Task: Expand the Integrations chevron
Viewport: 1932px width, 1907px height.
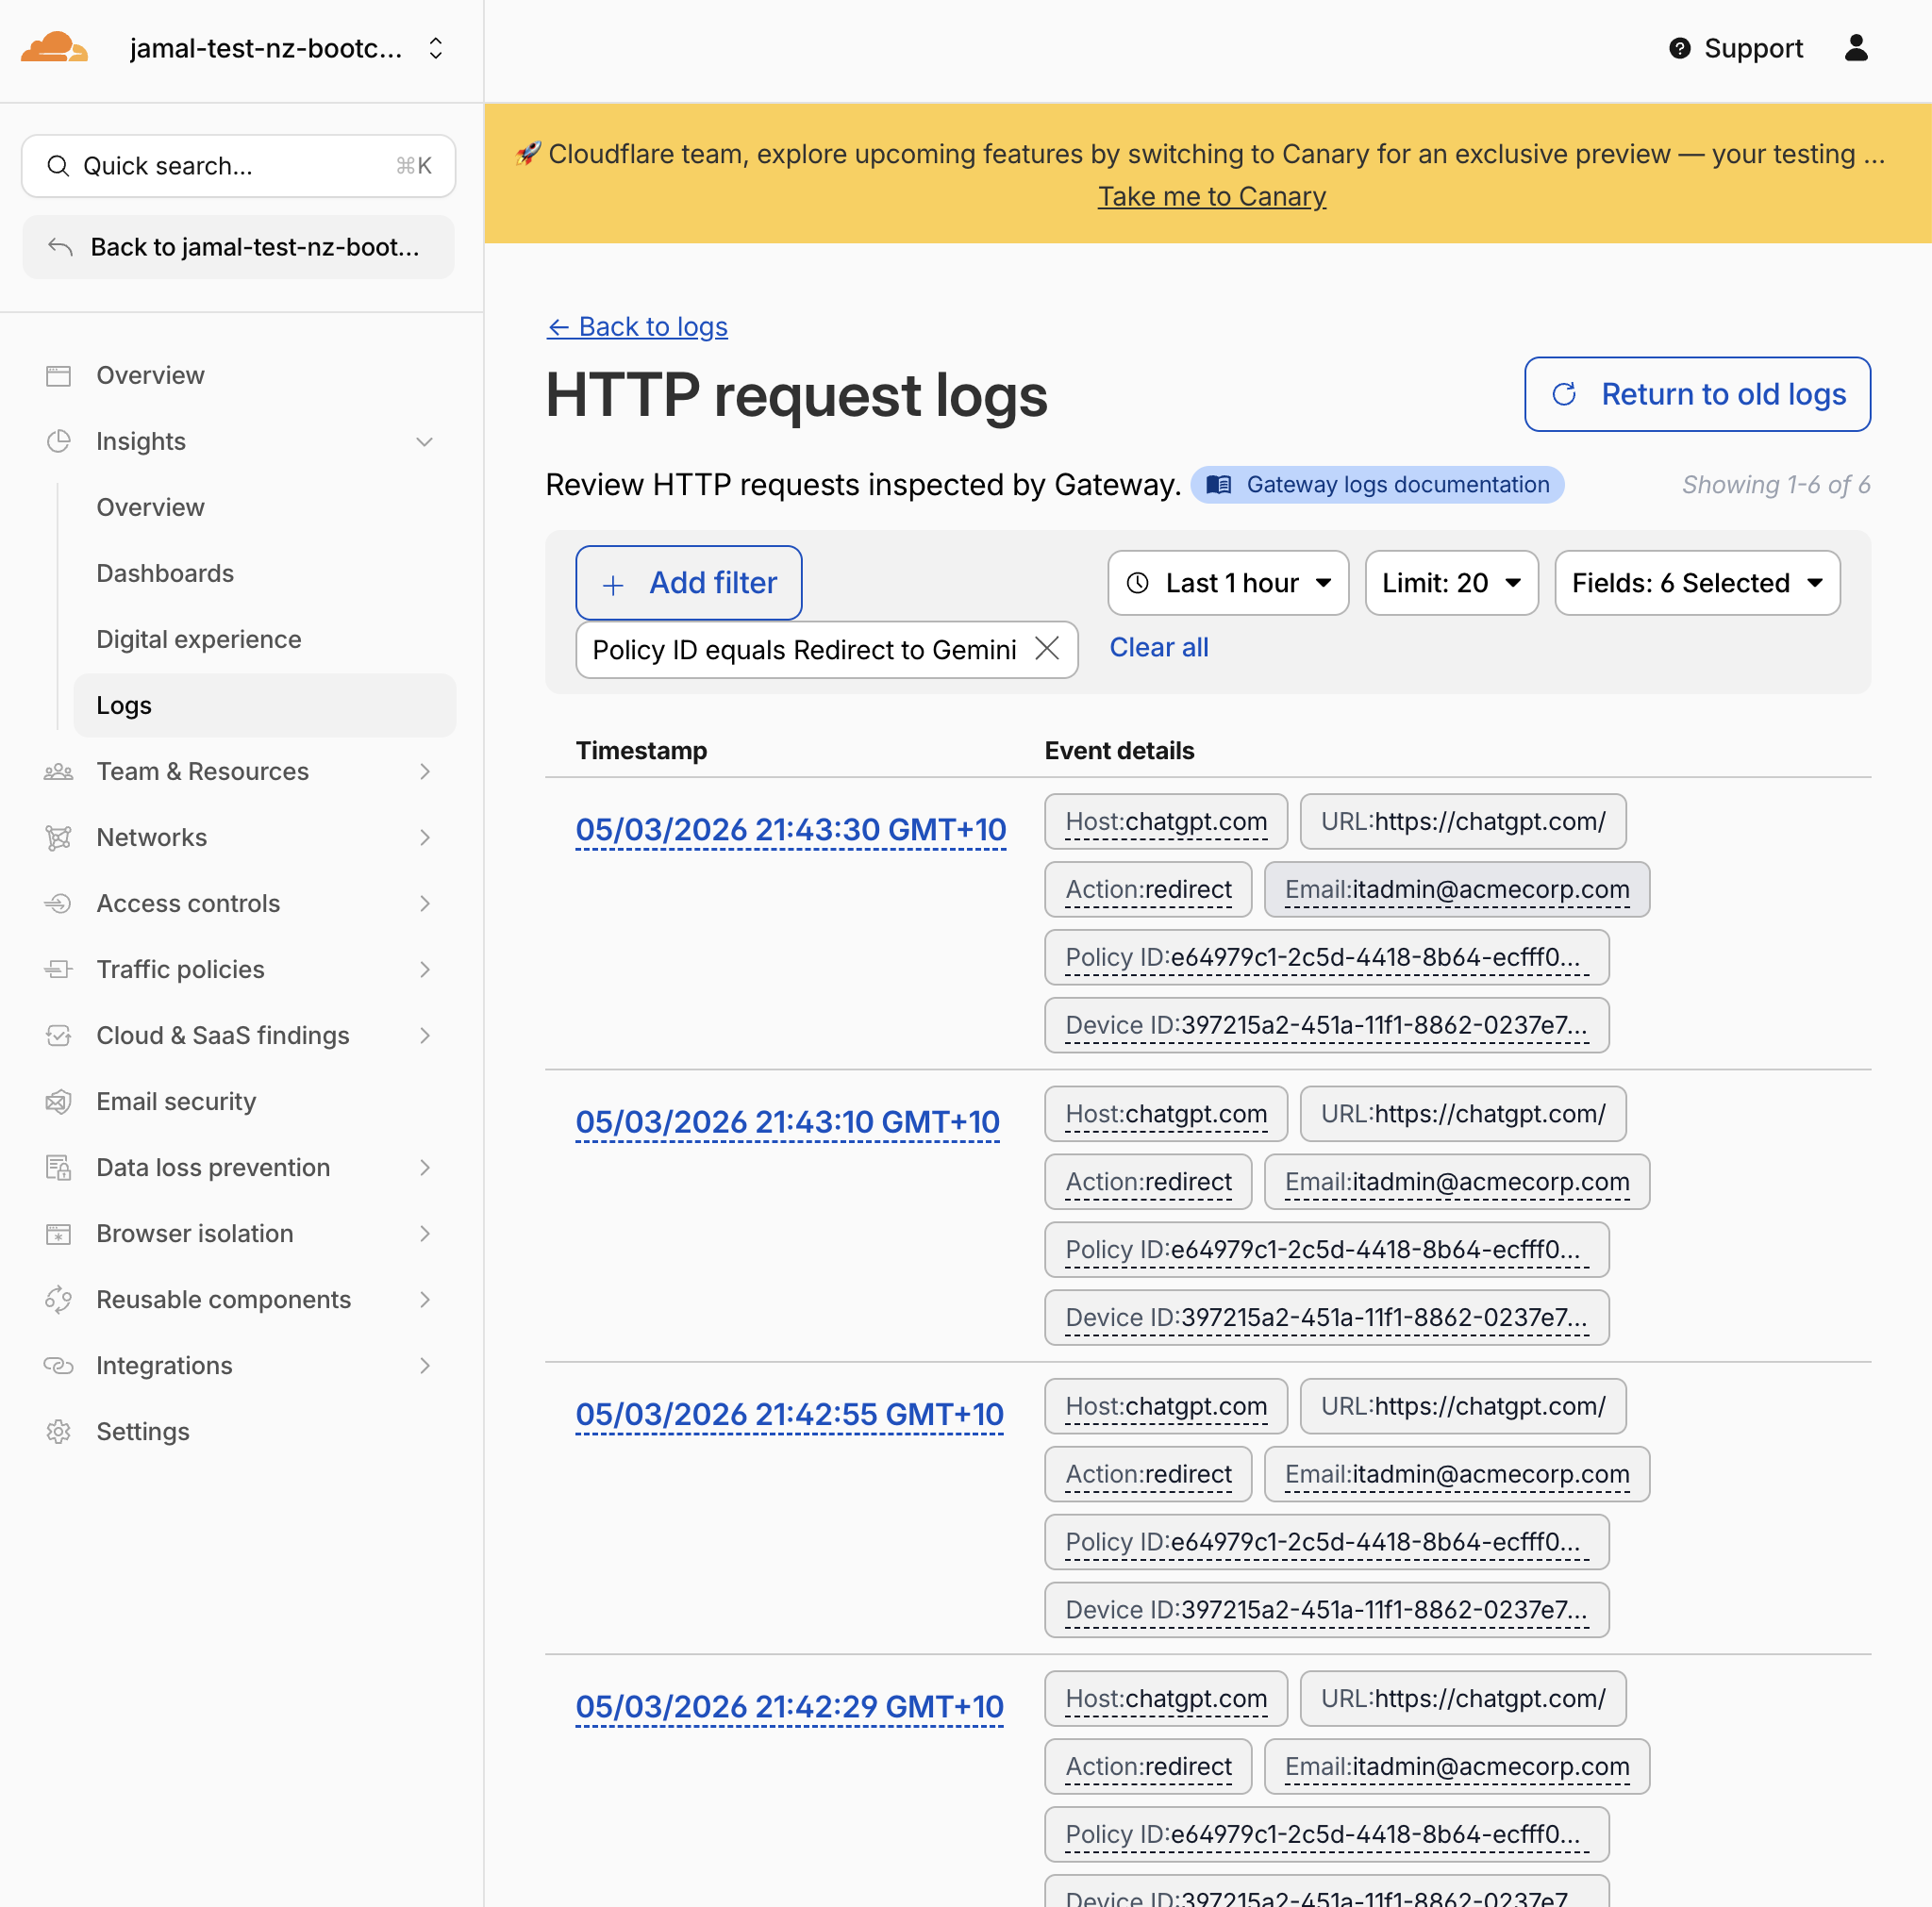Action: tap(425, 1365)
